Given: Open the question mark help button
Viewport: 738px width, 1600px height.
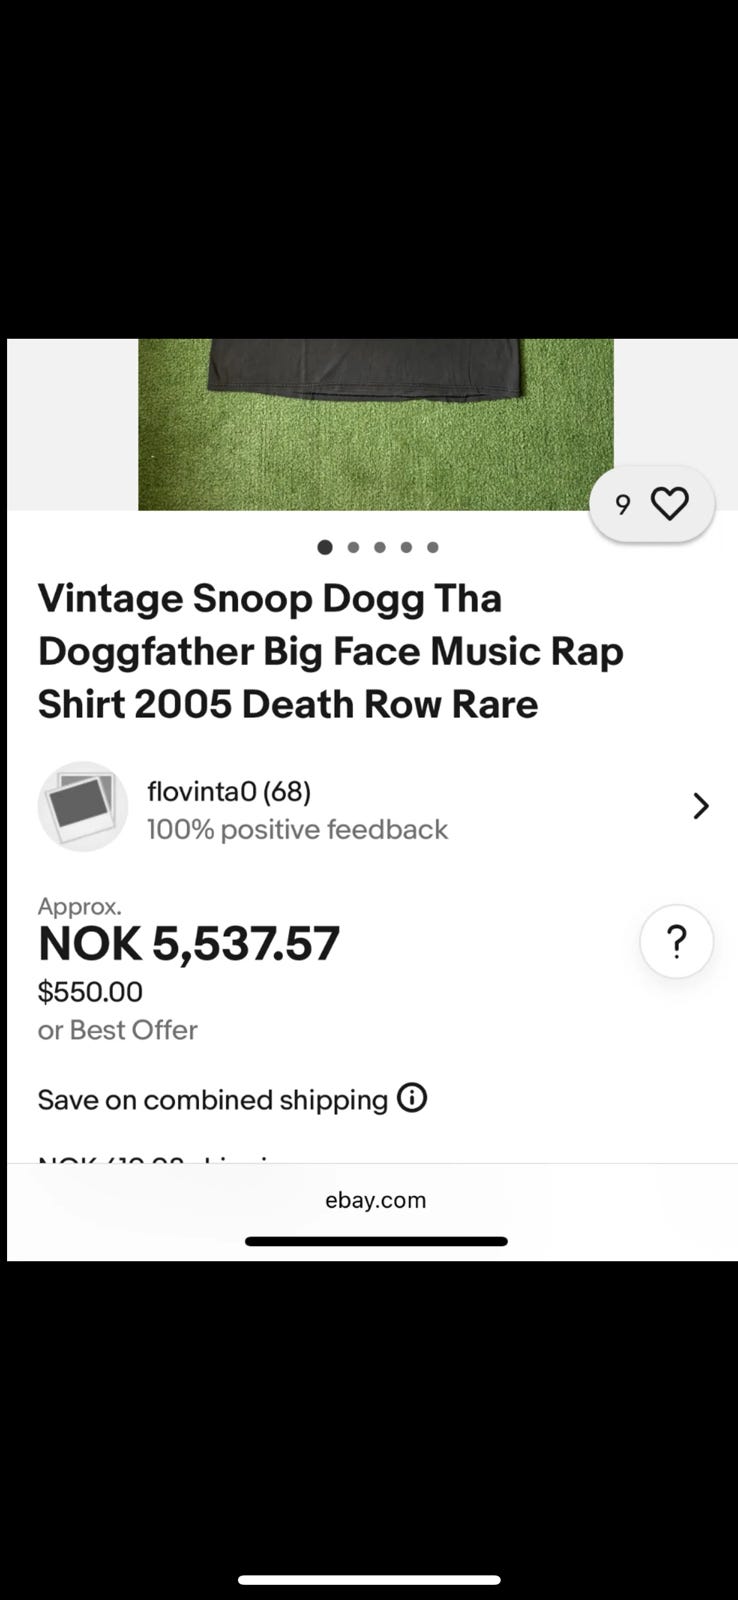Looking at the screenshot, I should pos(677,941).
